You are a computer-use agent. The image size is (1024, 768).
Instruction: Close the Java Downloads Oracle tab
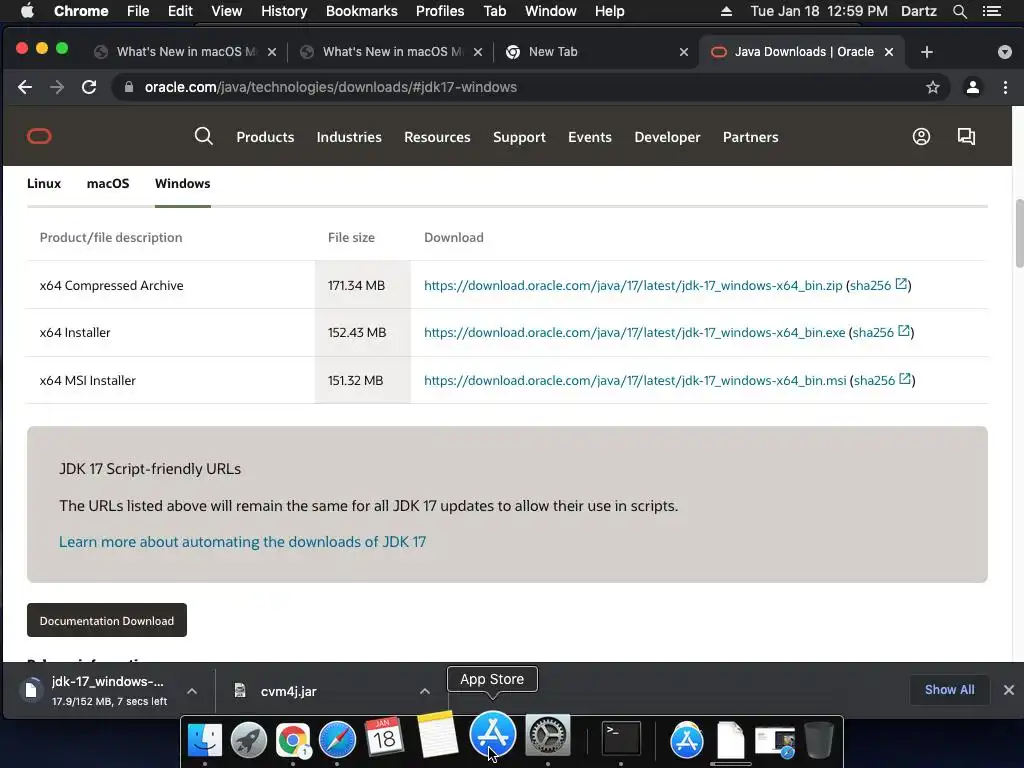889,52
